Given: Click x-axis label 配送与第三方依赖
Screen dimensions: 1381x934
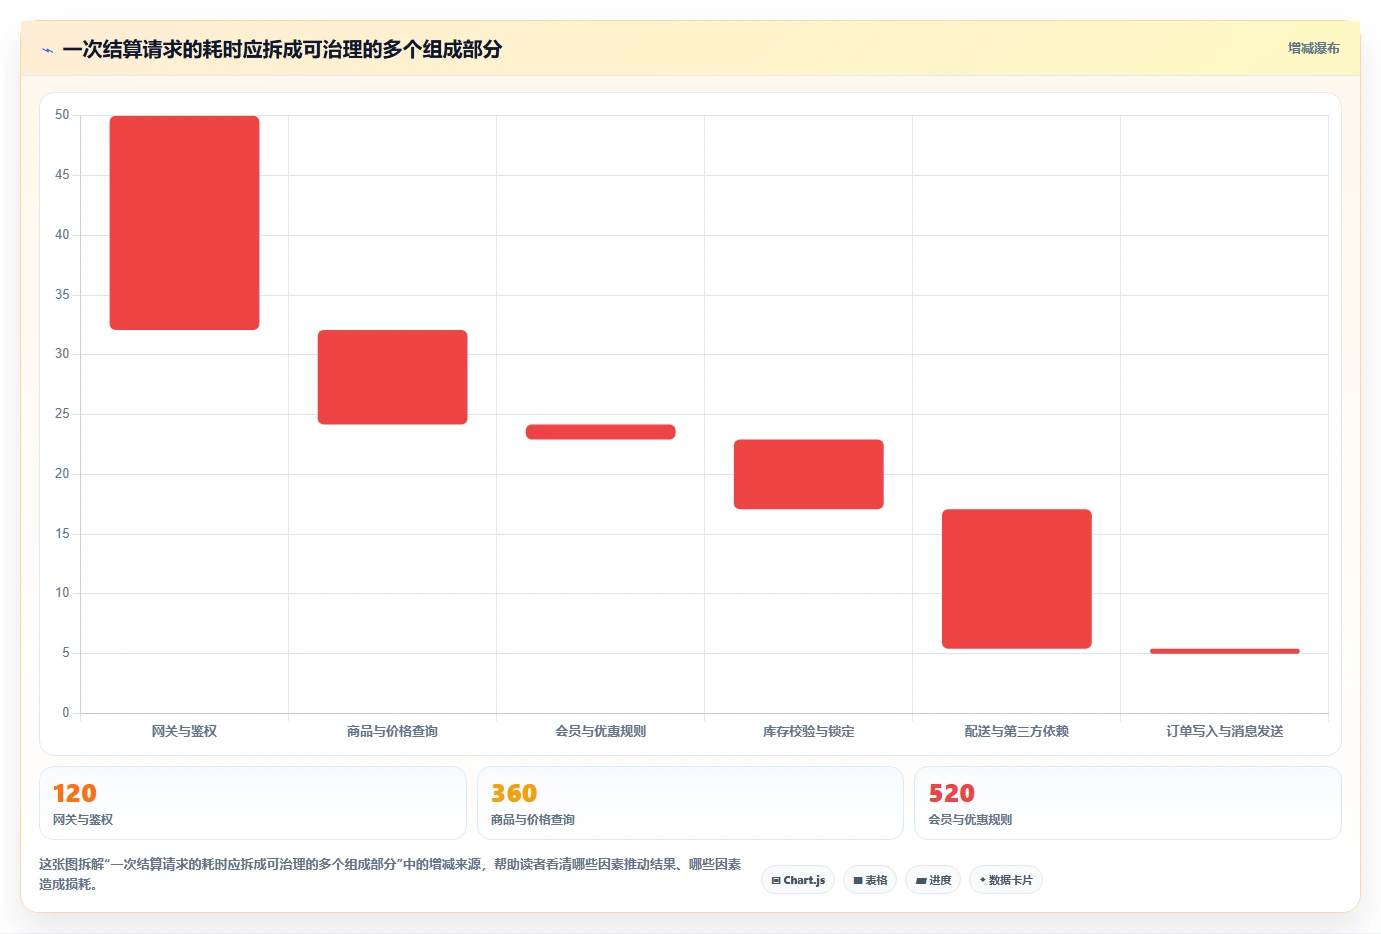Looking at the screenshot, I should point(1016,731).
